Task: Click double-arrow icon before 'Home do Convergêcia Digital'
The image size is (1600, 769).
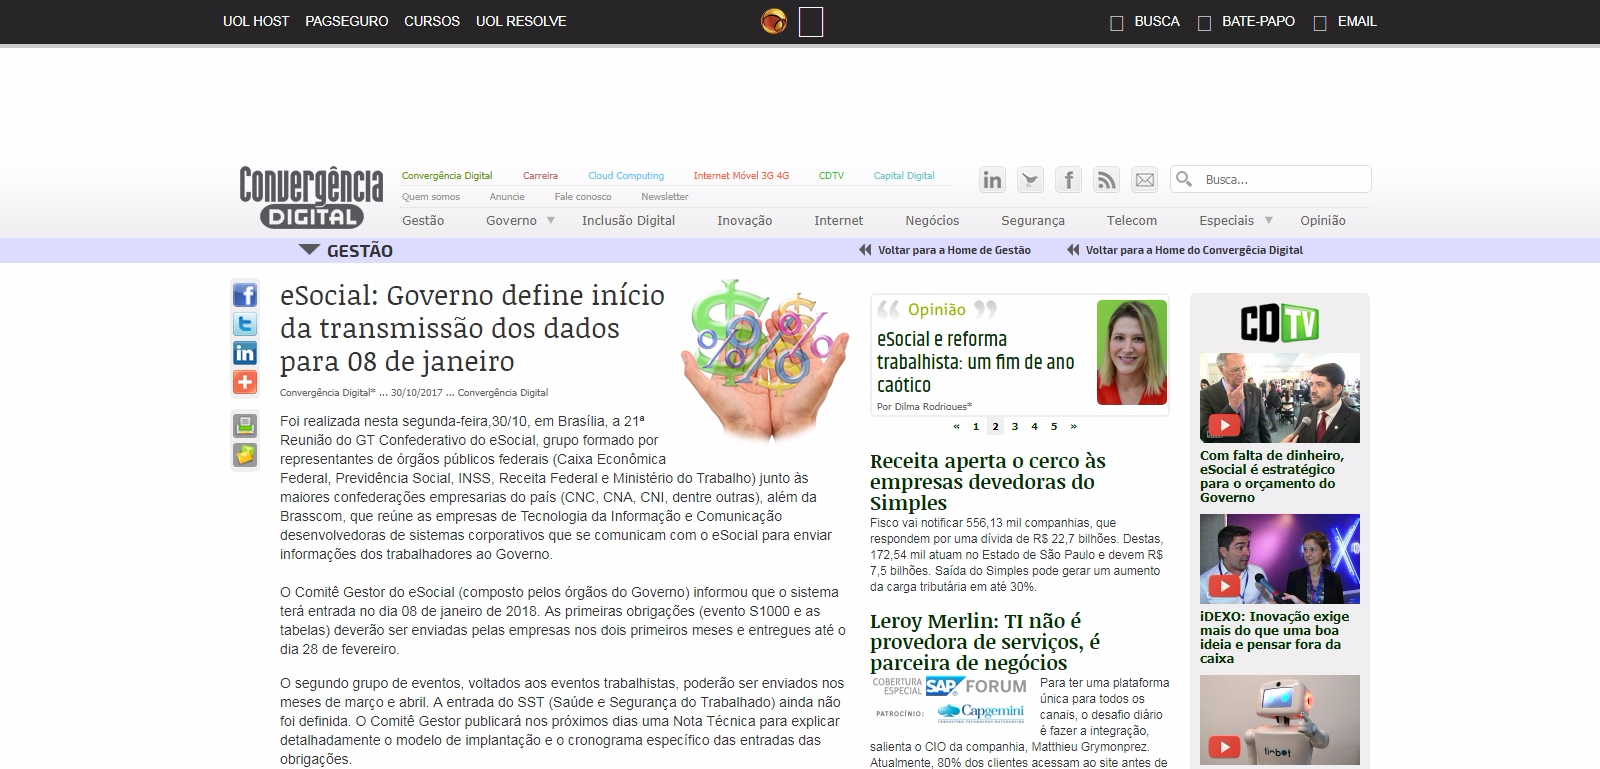Action: [1073, 250]
